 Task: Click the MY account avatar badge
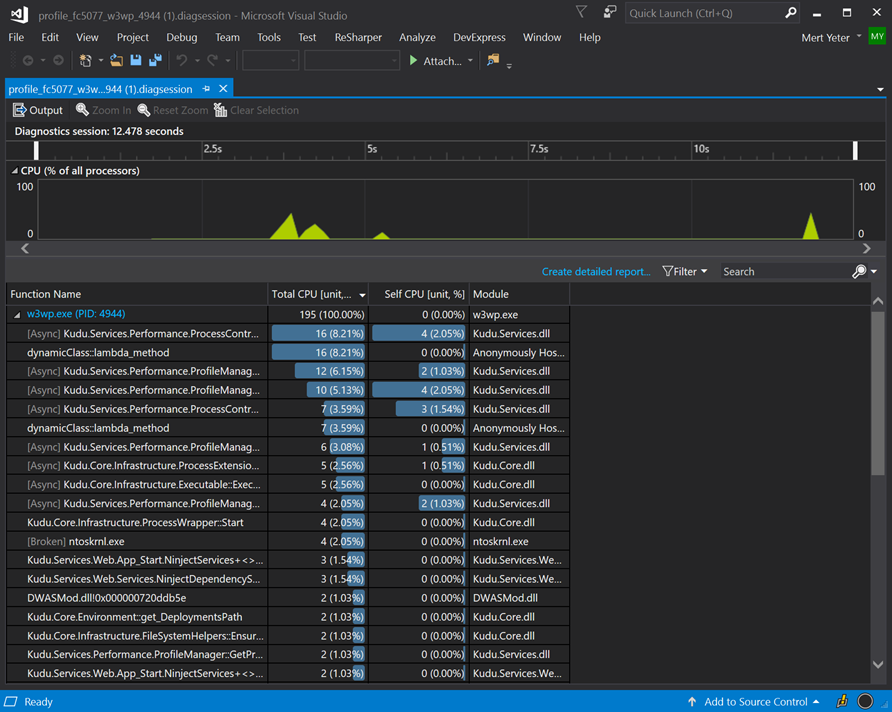[877, 36]
